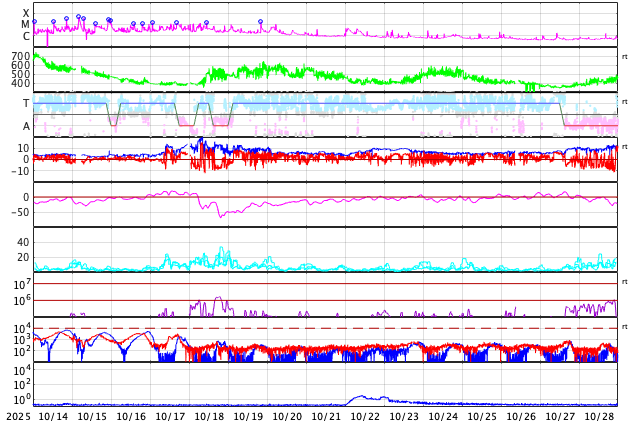The height and width of the screenshot is (424, 634).
Task: Click the lone flare marker on 10/19
Action: [x=260, y=21]
